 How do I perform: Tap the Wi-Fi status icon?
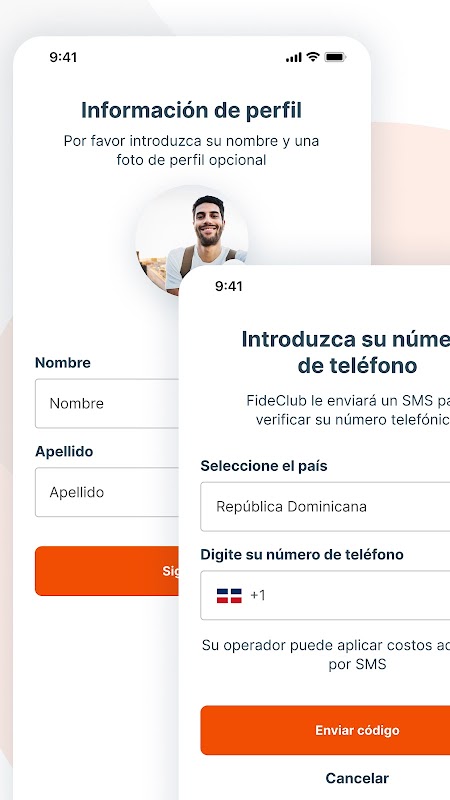coord(313,57)
